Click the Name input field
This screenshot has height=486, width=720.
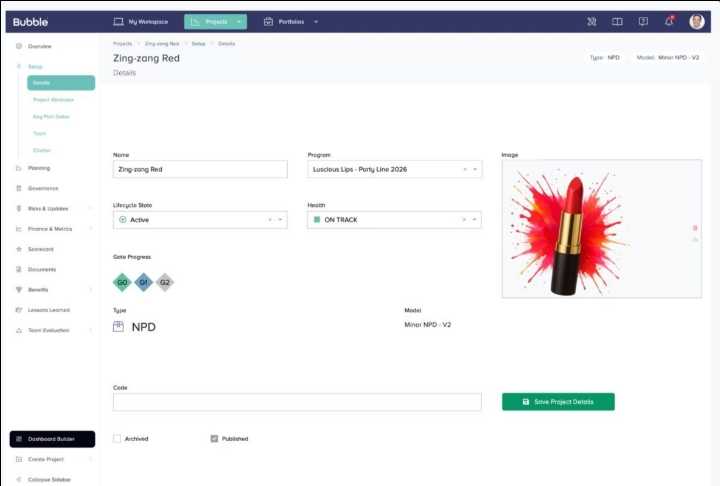200,170
